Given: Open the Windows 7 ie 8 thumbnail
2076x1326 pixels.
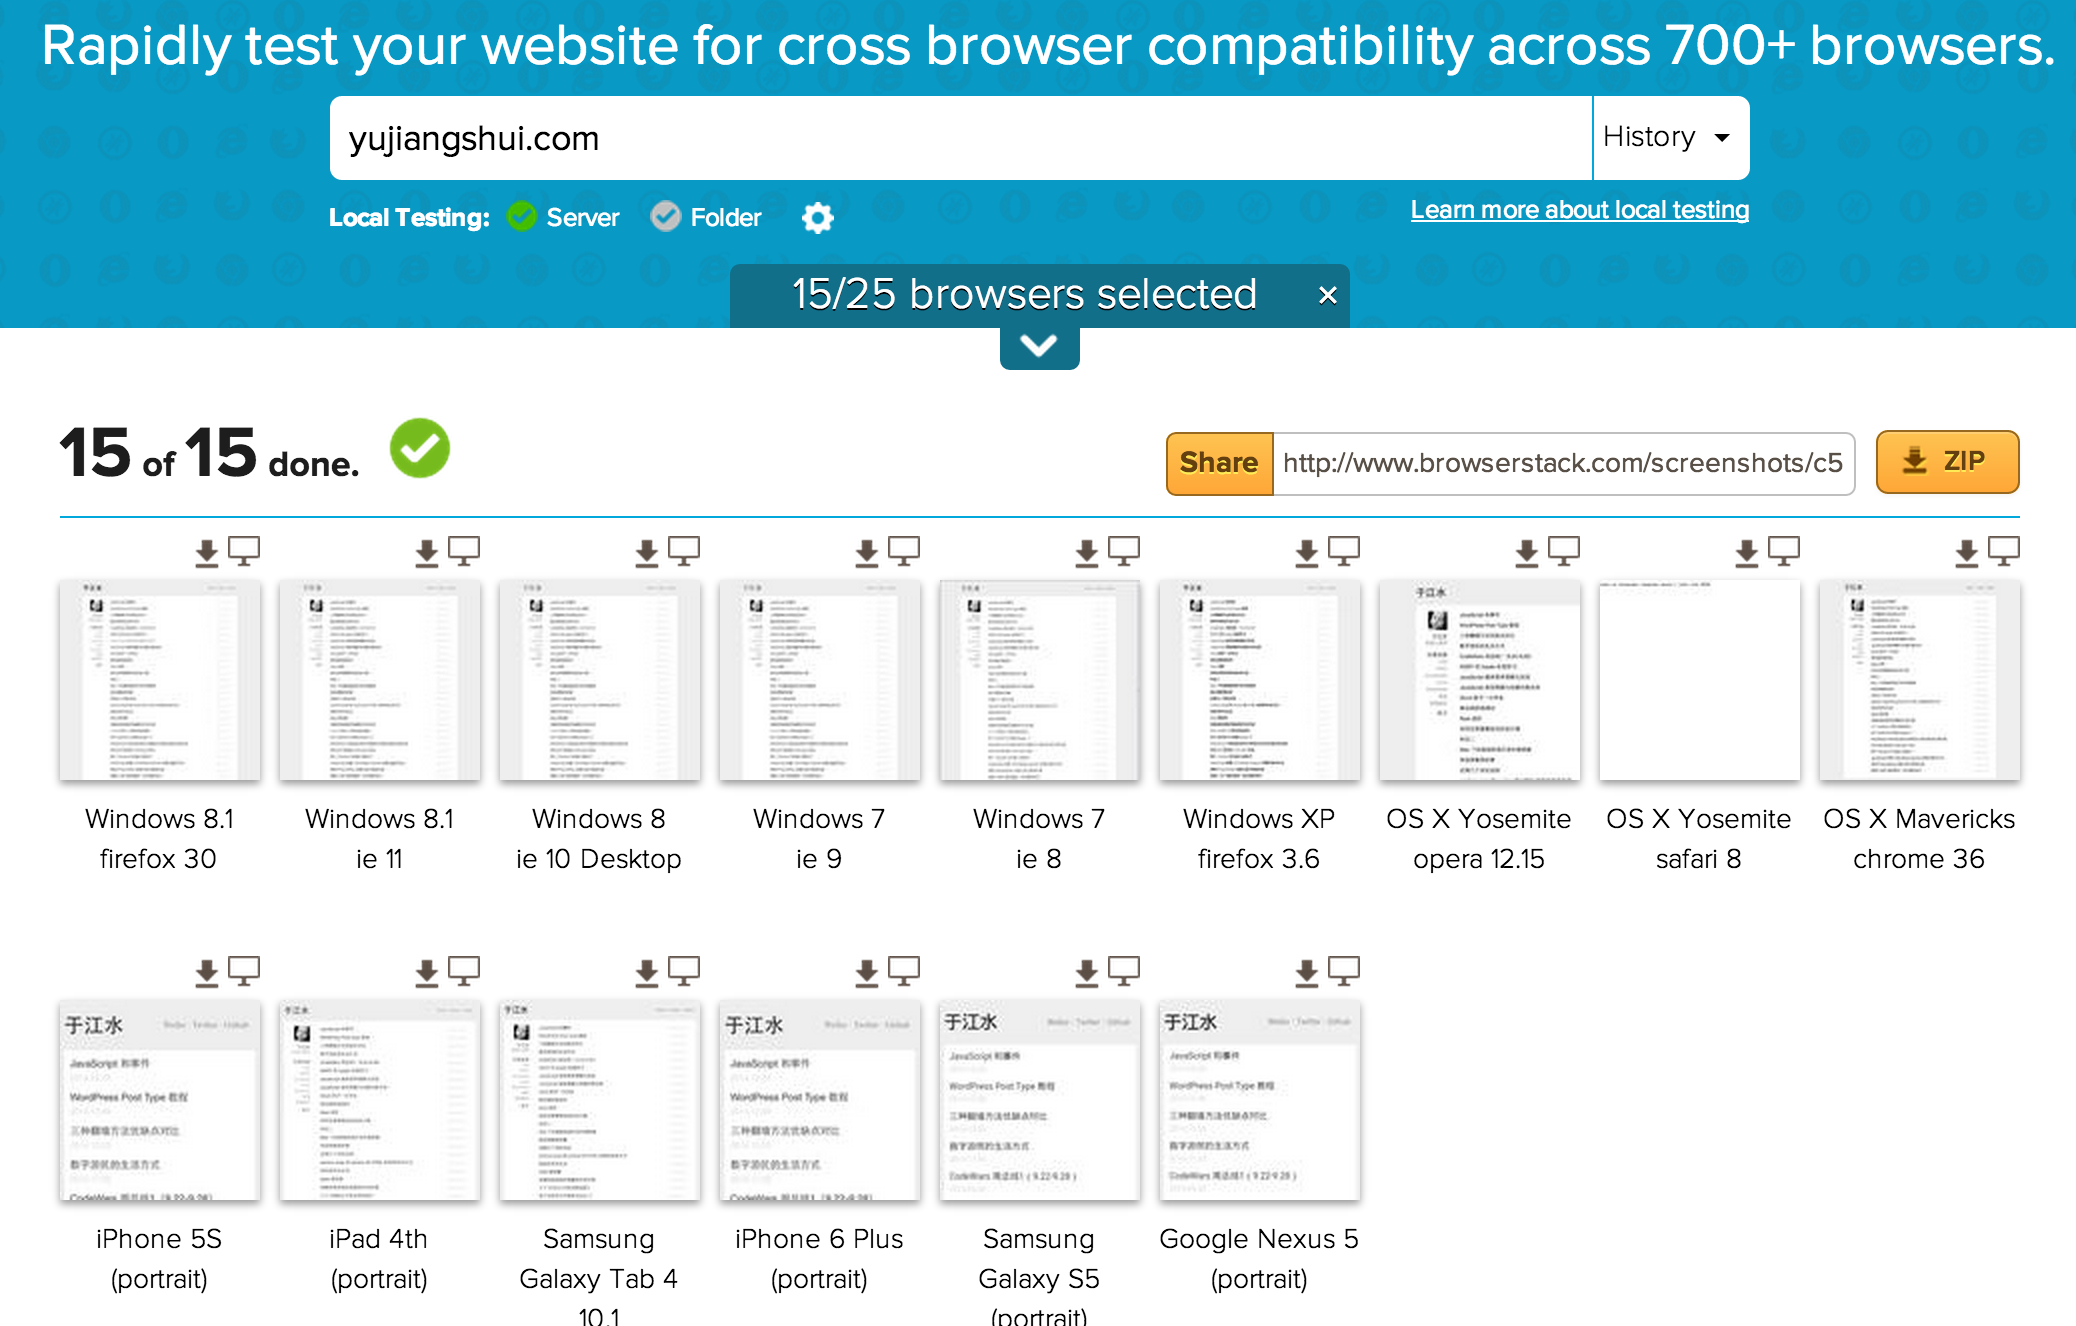Looking at the screenshot, I should tap(1039, 680).
